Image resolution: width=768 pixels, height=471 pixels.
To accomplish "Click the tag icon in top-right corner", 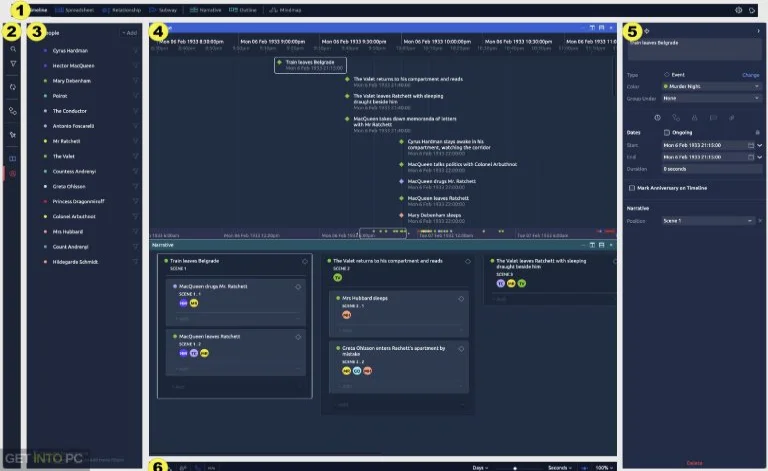I will tap(752, 10).
